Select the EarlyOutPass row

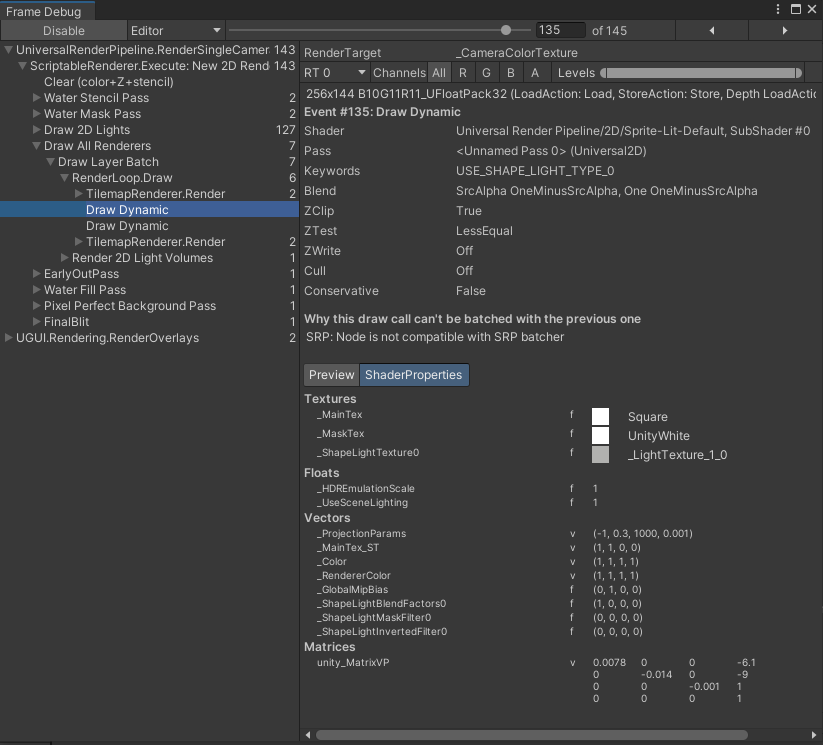point(150,274)
